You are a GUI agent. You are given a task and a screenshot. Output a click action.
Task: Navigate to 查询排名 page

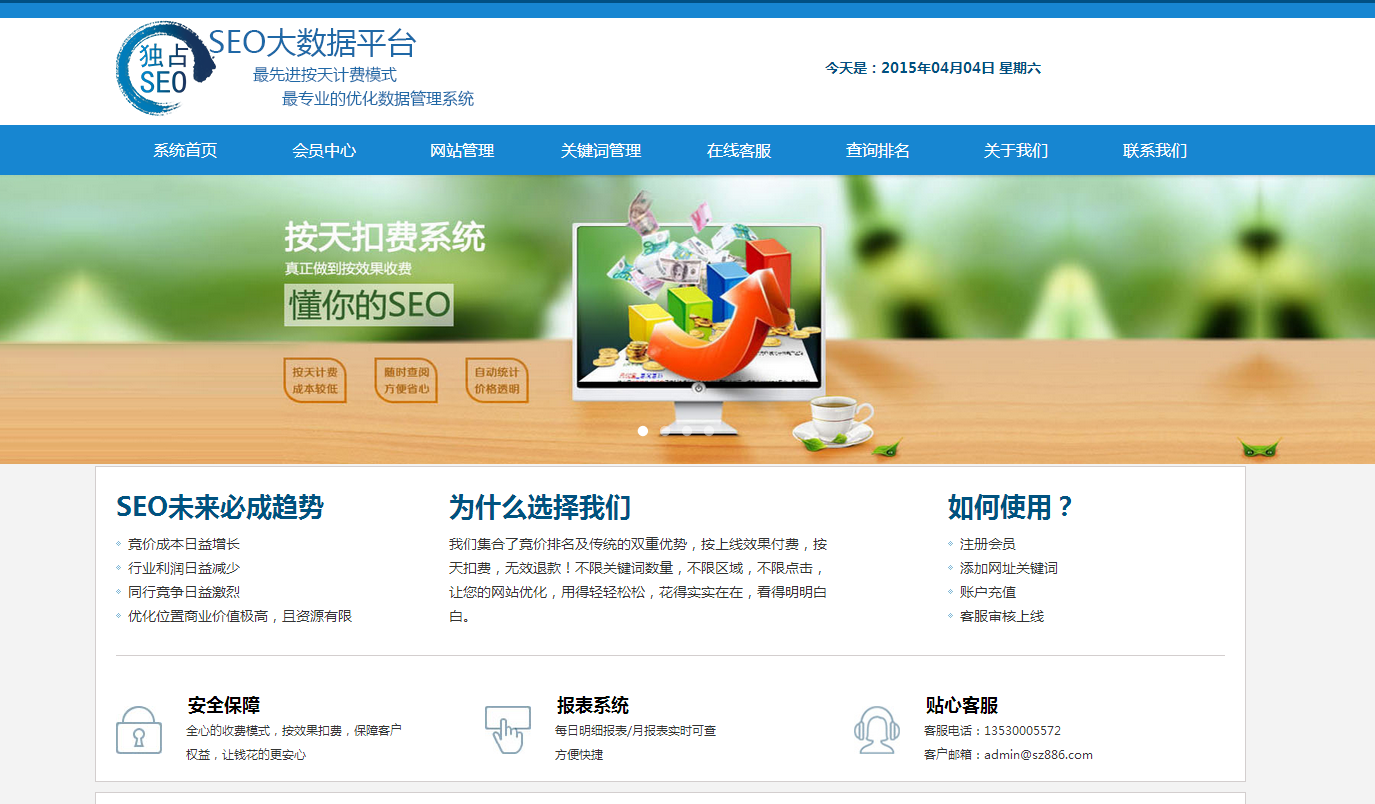878,151
